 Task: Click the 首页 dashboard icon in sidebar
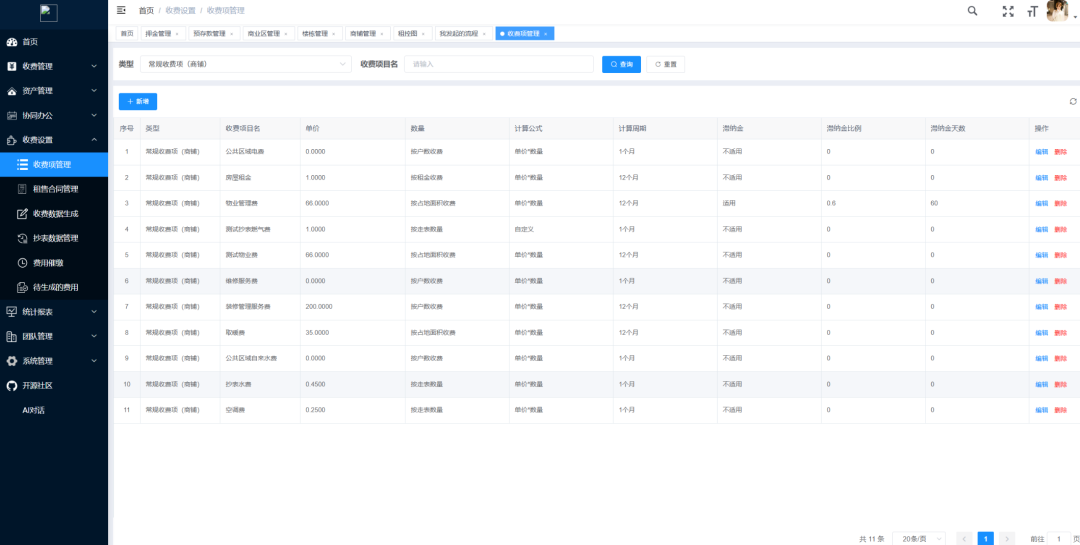[x=12, y=42]
